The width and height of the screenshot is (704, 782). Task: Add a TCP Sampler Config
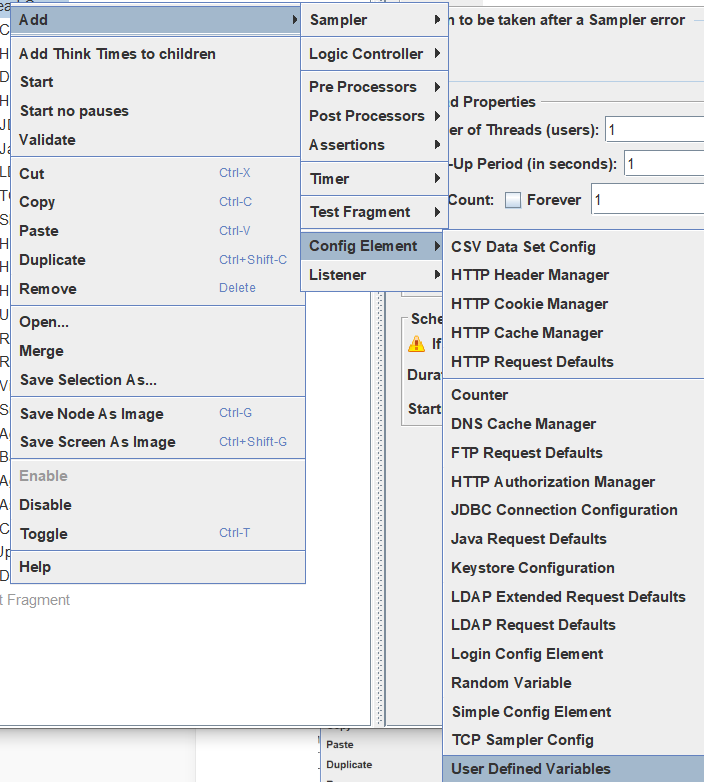pos(573,740)
